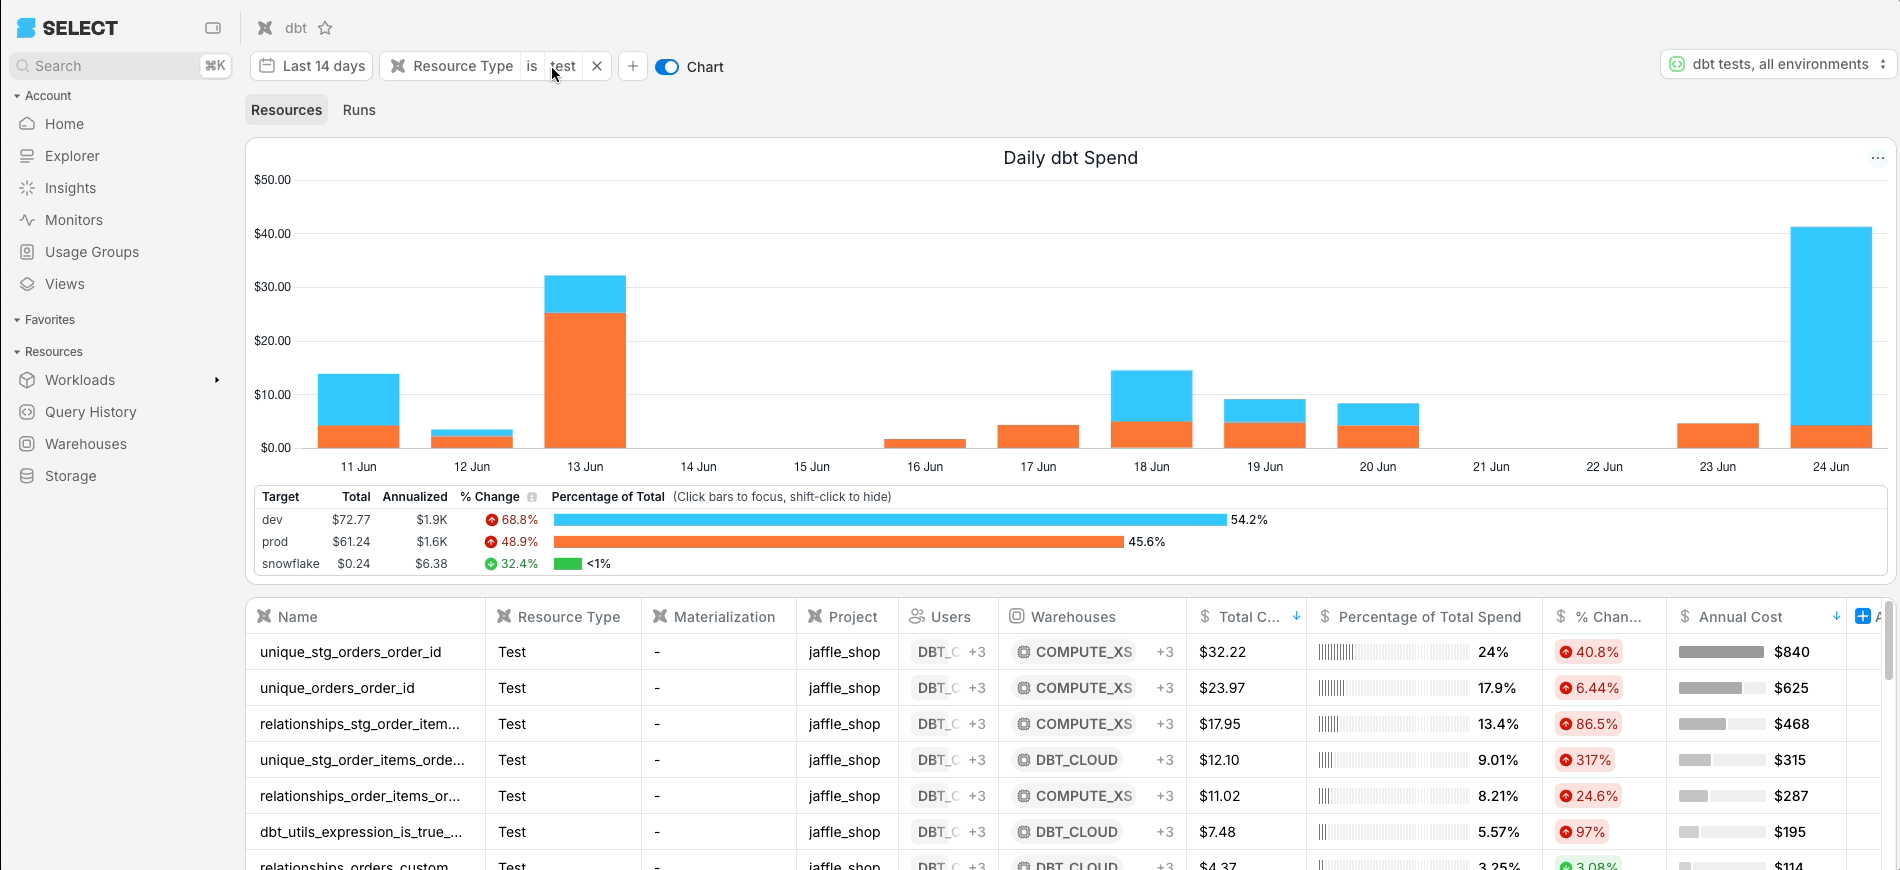Click the 317% change badge
1900x870 pixels.
[1585, 760]
